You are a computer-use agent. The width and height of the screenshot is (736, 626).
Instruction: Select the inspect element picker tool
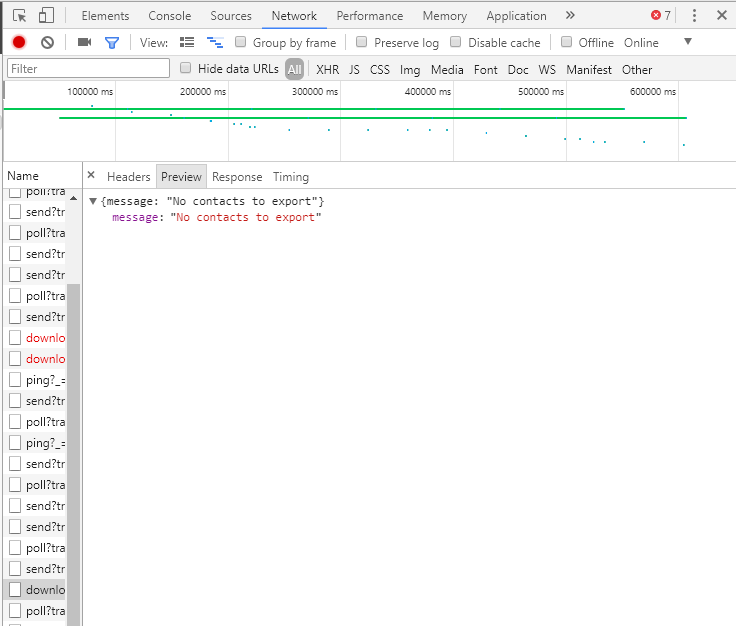(19, 15)
